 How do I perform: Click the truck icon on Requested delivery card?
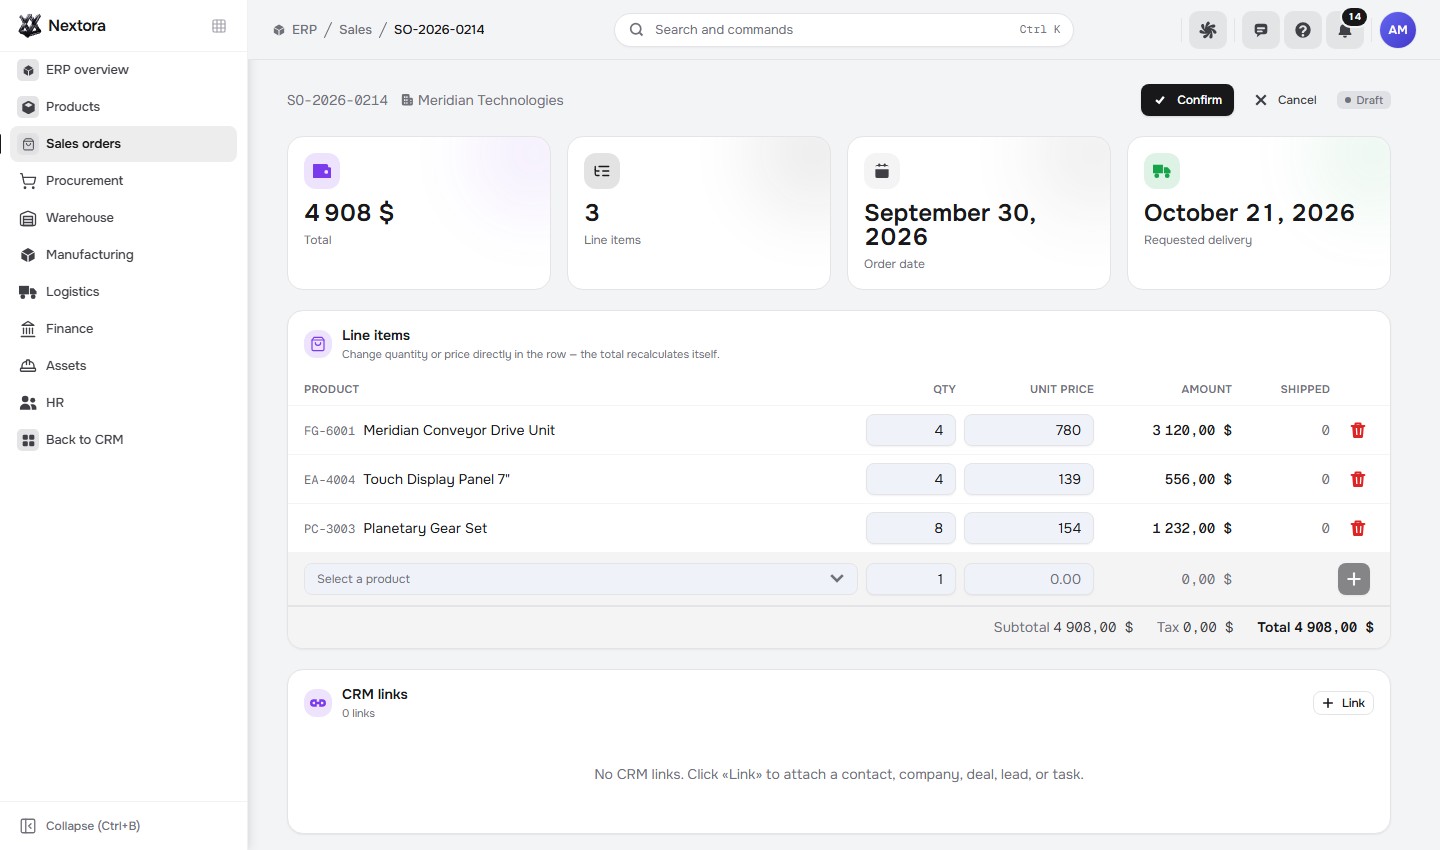(x=1162, y=171)
